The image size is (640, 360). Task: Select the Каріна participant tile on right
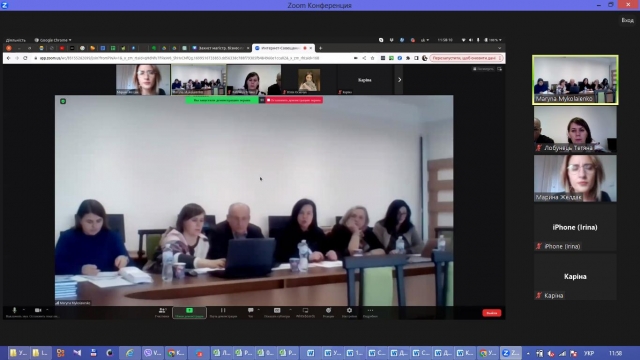pos(575,277)
